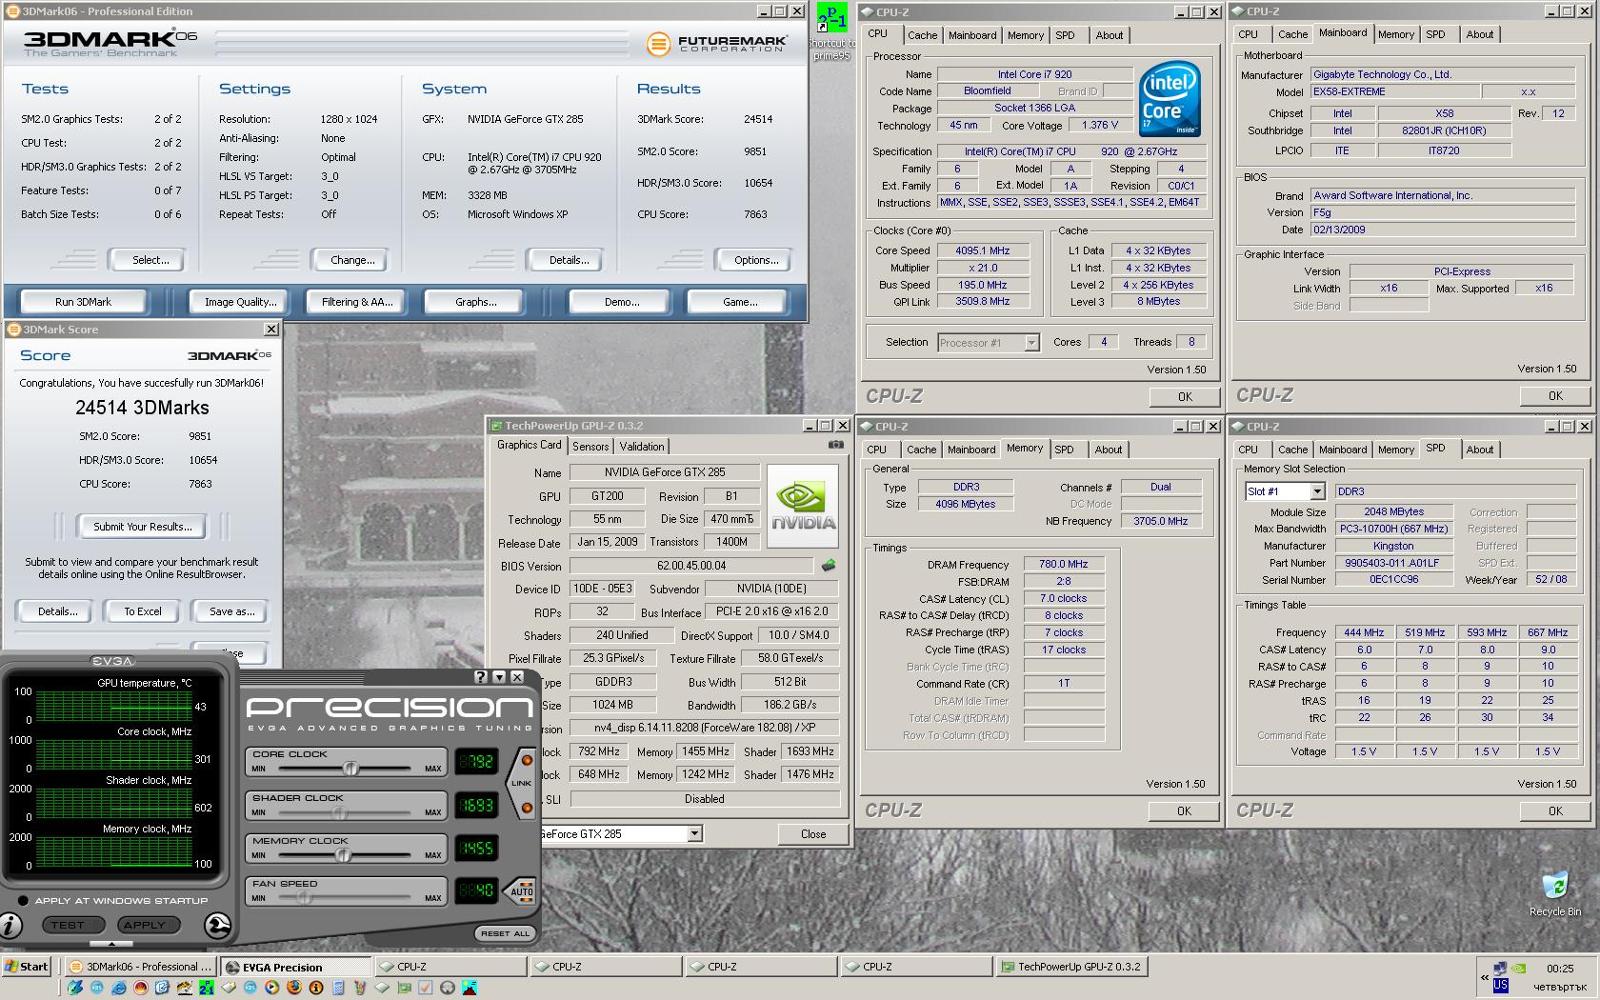Click the 2-1 green icon in quick launch
This screenshot has height=1000, width=1600.
(x=206, y=988)
